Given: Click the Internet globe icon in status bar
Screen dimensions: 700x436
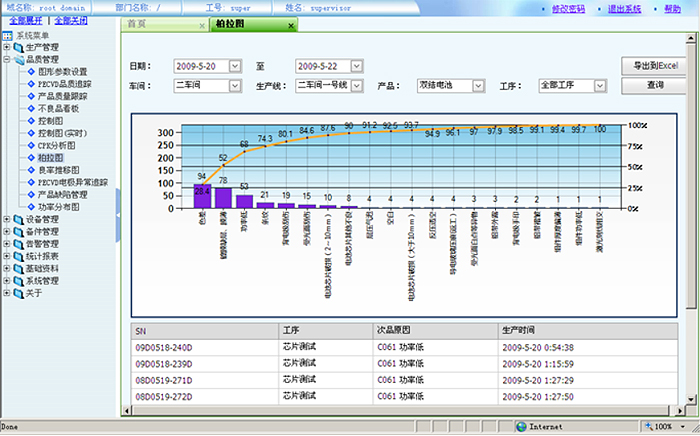Looking at the screenshot, I should tap(521, 427).
